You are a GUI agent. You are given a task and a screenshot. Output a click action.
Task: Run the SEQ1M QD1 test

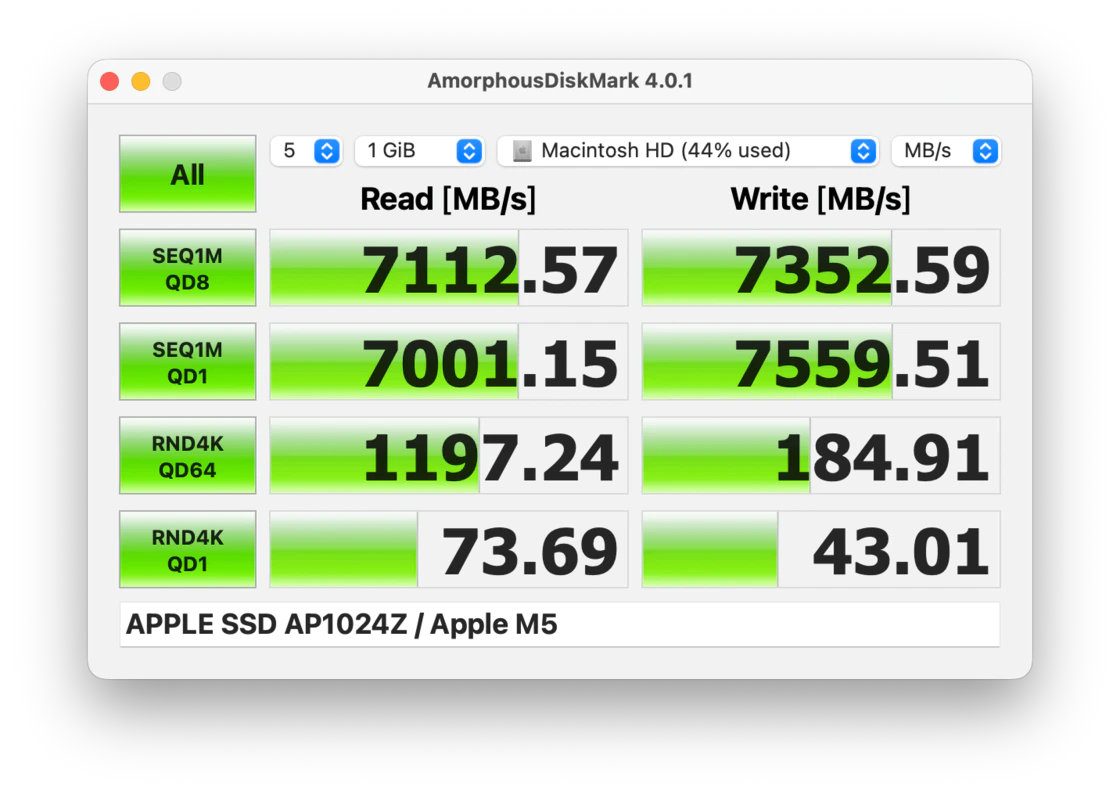click(x=187, y=362)
